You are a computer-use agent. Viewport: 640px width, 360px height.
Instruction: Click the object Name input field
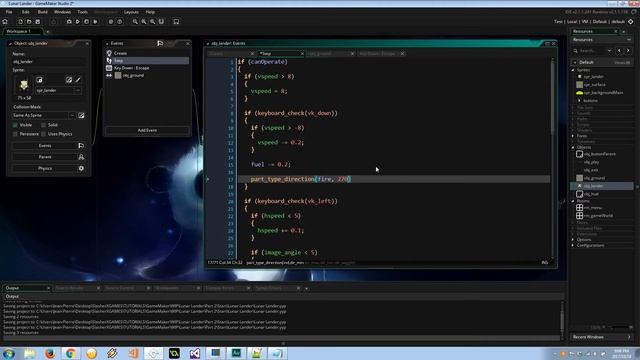pos(49,62)
